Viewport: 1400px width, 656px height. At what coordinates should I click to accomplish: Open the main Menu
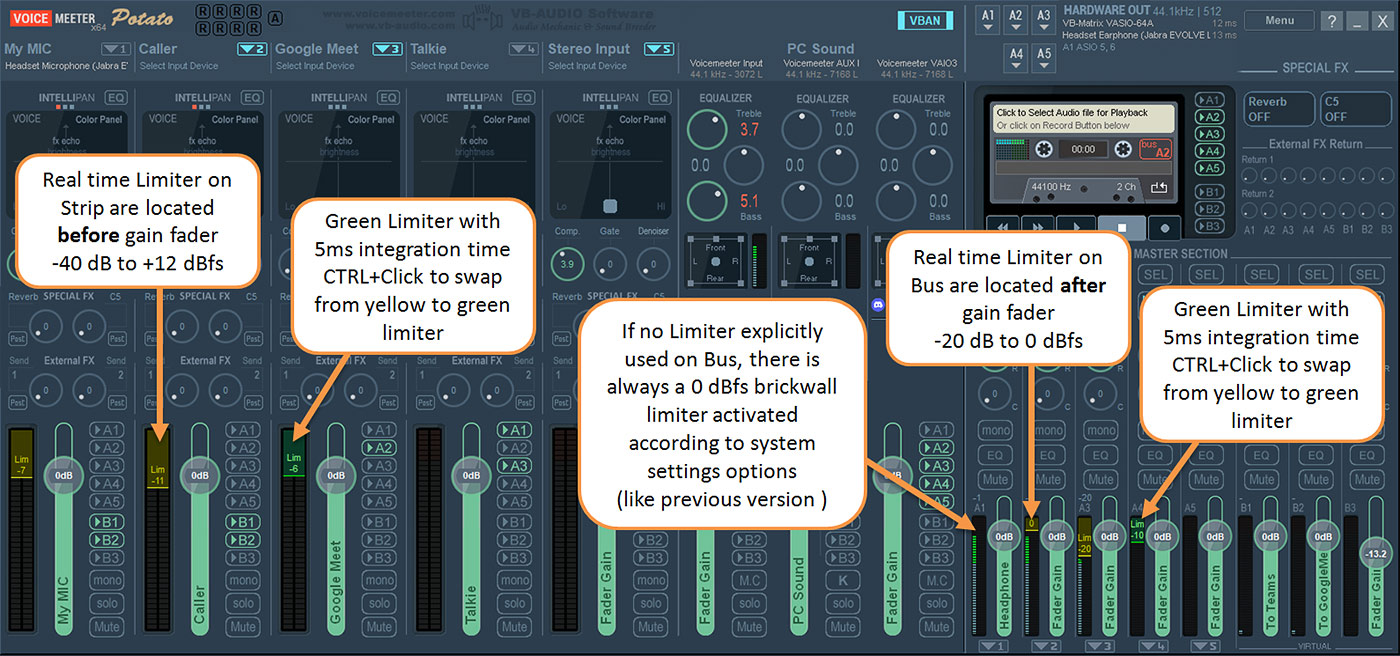(x=1280, y=20)
